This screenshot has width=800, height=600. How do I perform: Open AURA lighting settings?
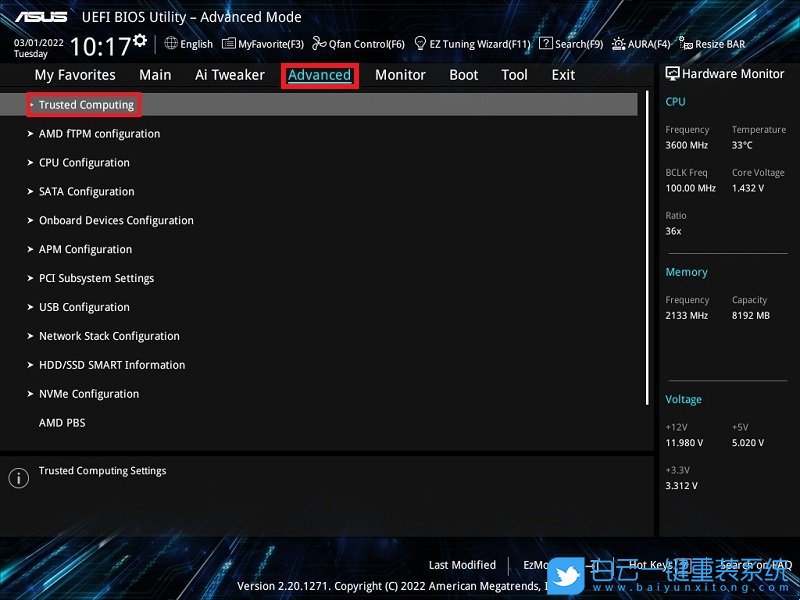point(644,43)
